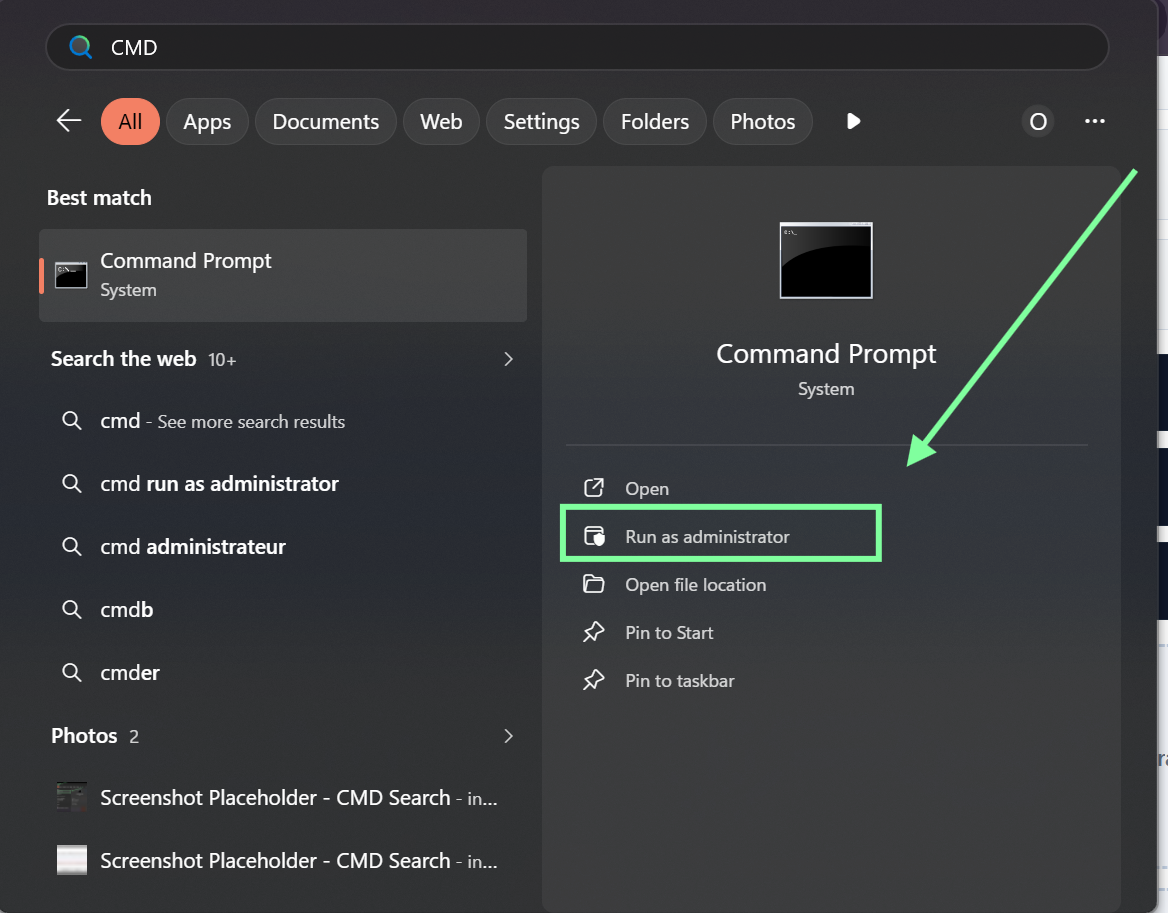Screen dimensions: 1168x913
Task: Open 'cmdb' web suggestion
Action: point(283,610)
